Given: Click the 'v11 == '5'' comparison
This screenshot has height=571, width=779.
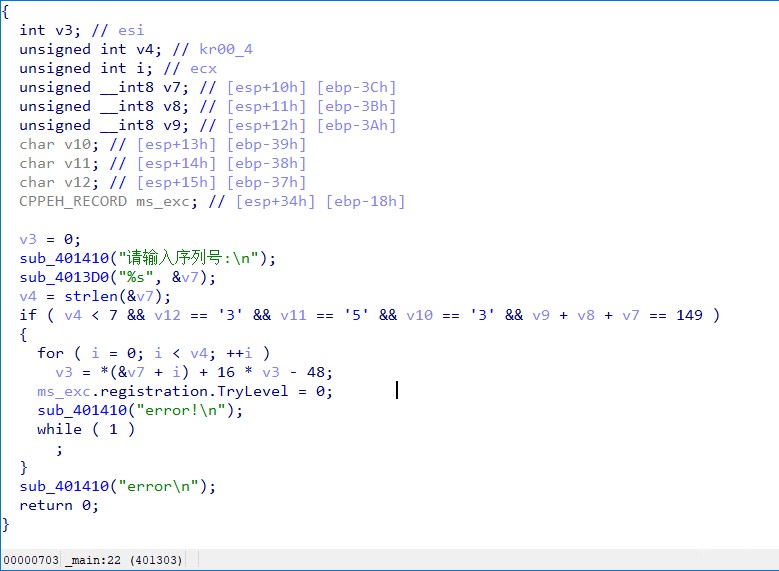Looking at the screenshot, I should [324, 315].
